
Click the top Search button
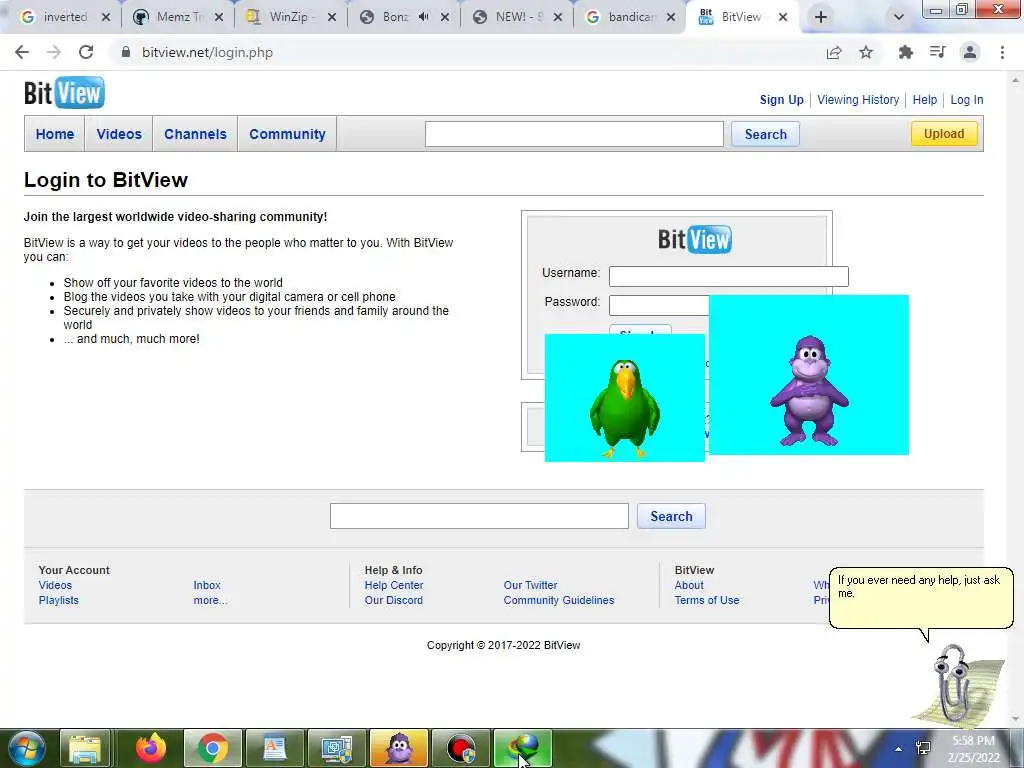click(x=765, y=135)
